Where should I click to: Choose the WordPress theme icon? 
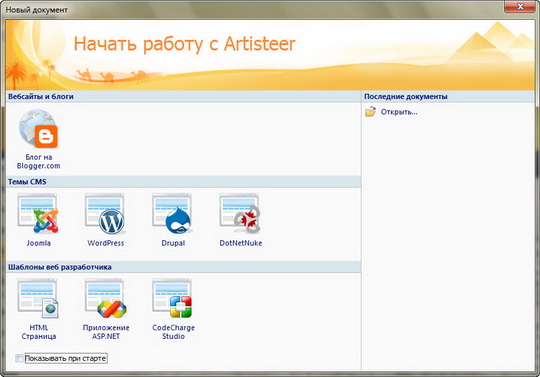click(105, 213)
